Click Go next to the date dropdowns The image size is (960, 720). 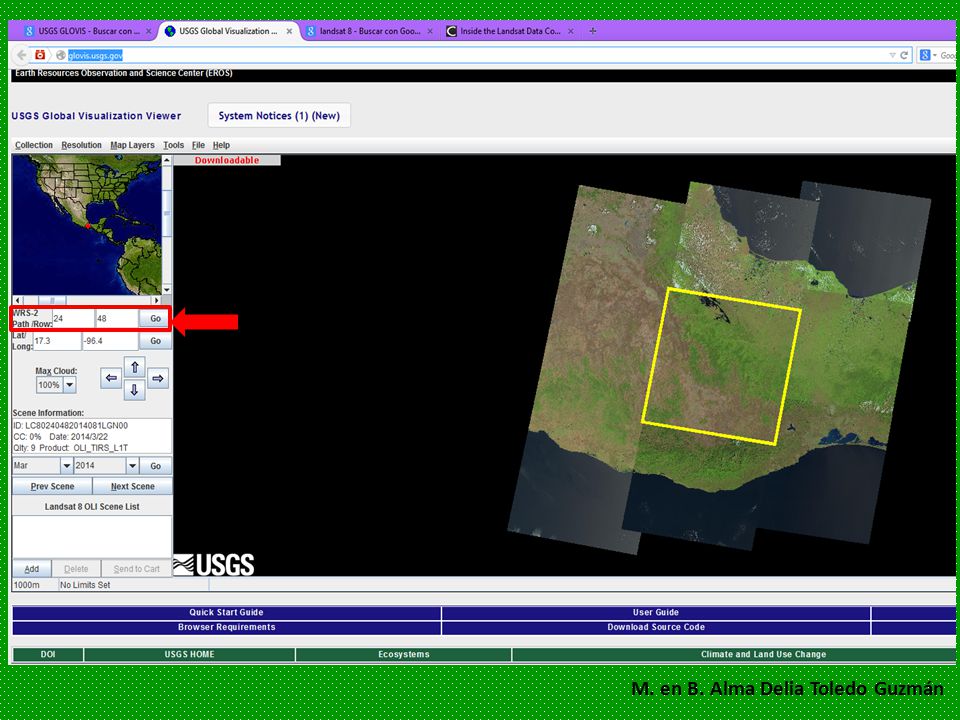point(156,466)
